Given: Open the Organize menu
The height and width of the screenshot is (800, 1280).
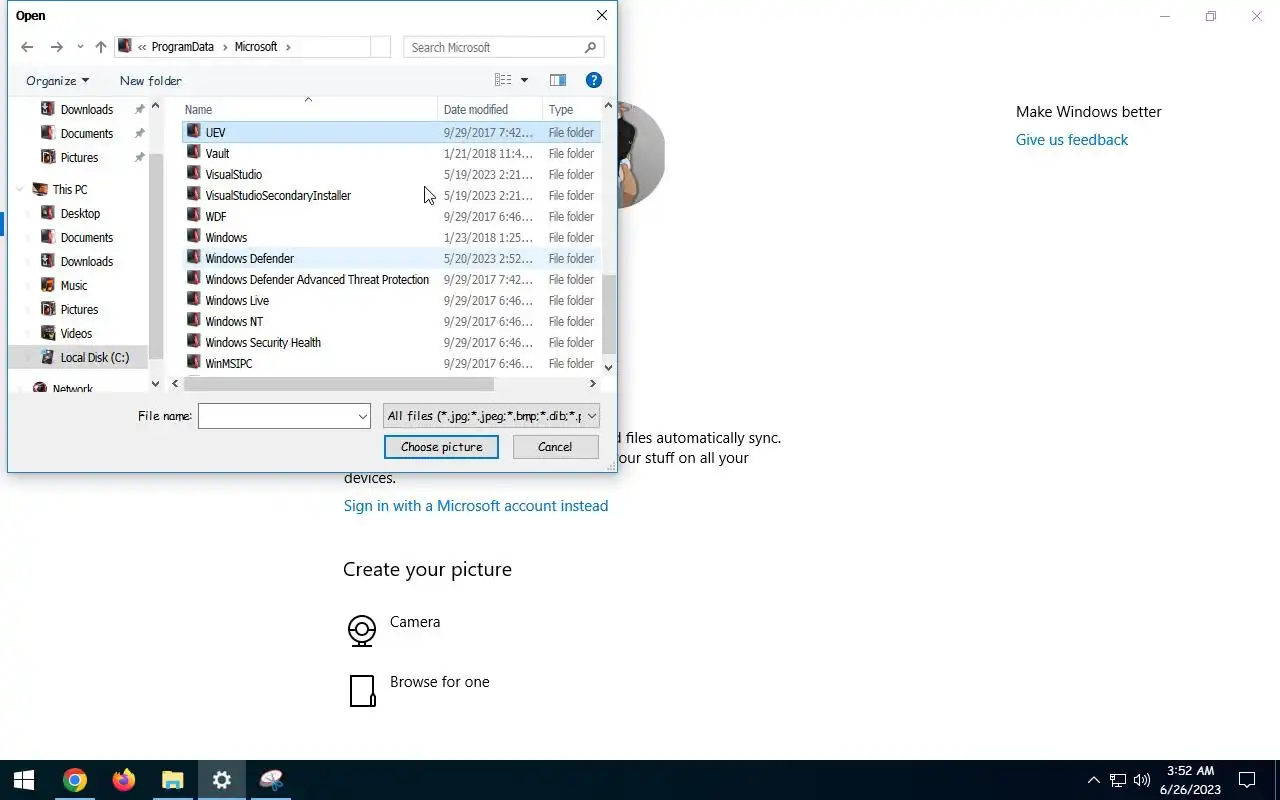Looking at the screenshot, I should tap(57, 80).
